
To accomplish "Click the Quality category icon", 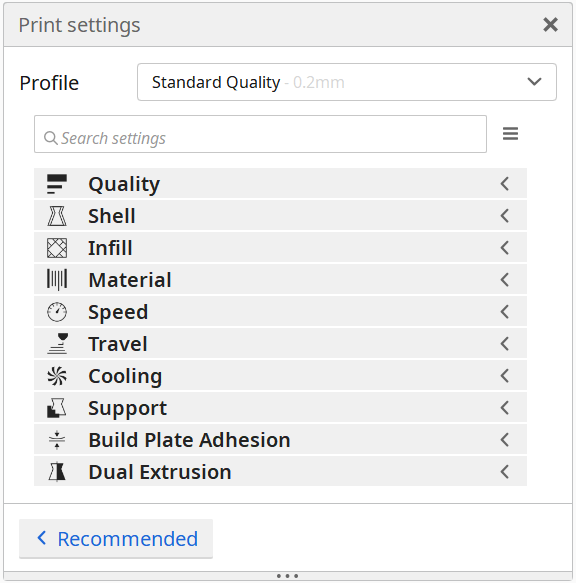I will pyautogui.click(x=57, y=184).
